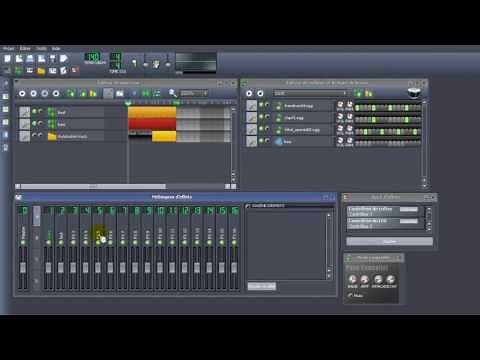
Task: Click the green playhead marker on the timeline
Action: pos(128,103)
